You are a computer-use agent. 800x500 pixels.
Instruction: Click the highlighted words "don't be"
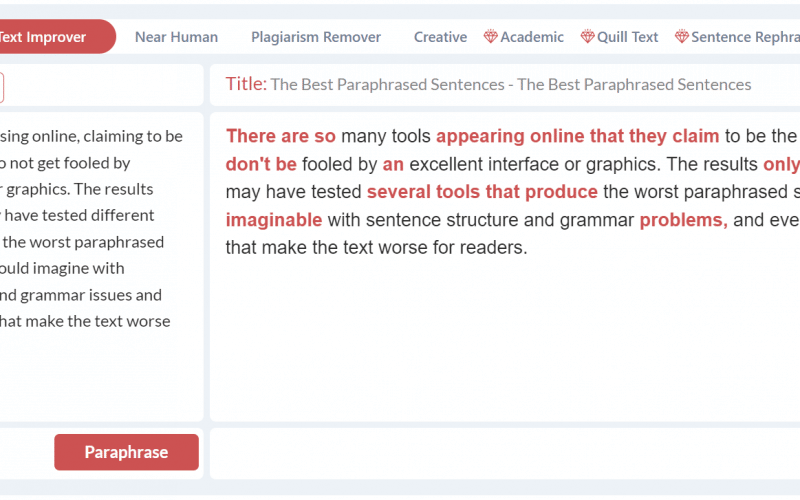coord(261,164)
